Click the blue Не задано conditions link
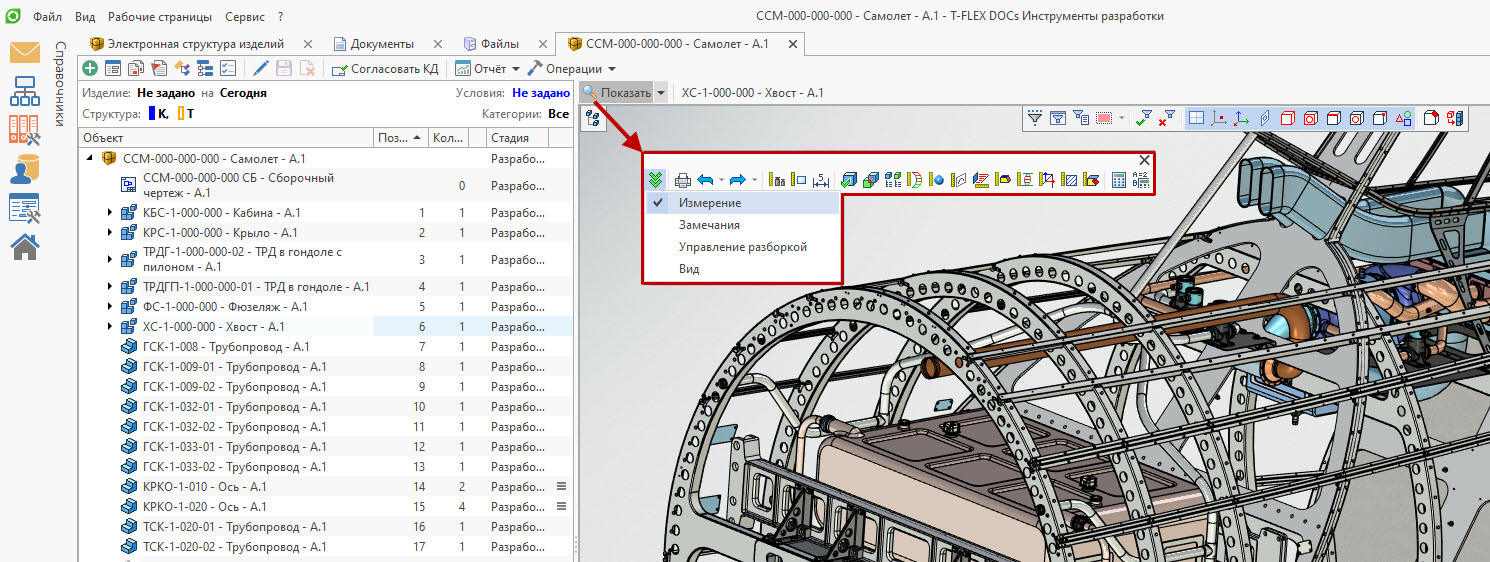The image size is (1490, 562). 541,93
